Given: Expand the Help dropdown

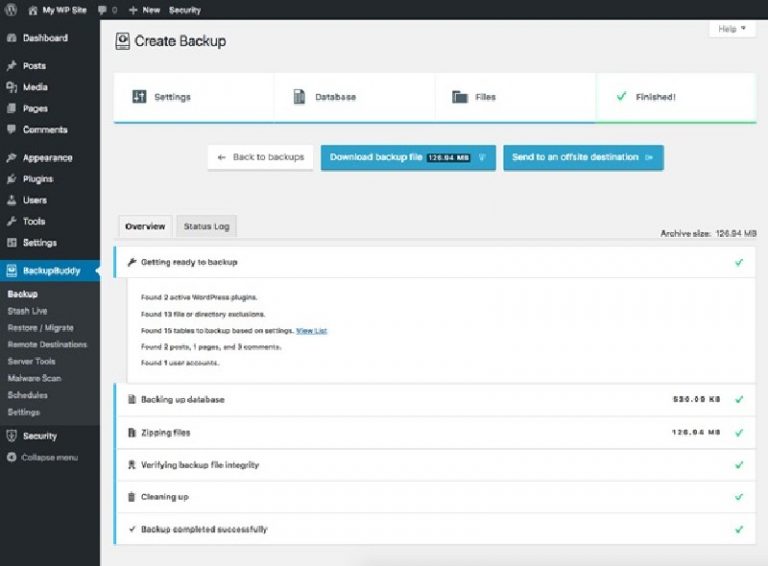Looking at the screenshot, I should 732,29.
